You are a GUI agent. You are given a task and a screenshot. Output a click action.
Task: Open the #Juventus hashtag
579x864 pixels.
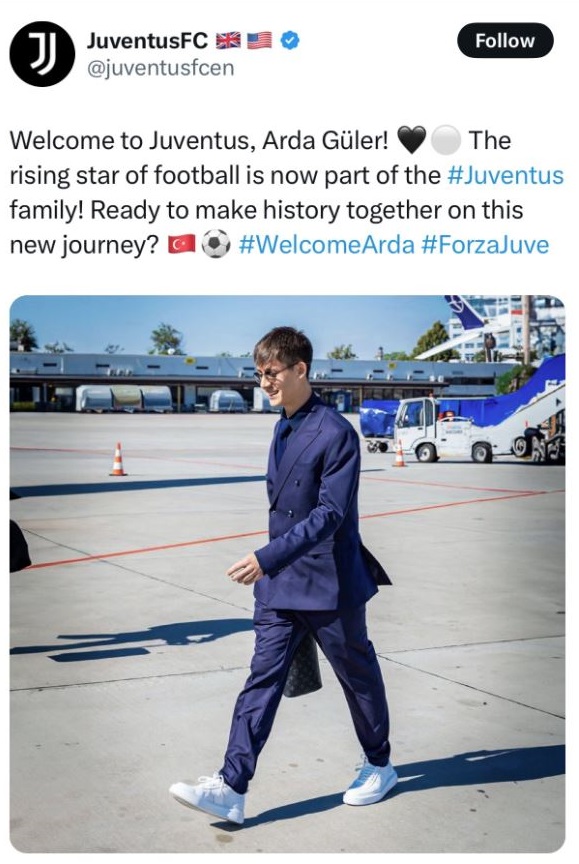tap(505, 175)
